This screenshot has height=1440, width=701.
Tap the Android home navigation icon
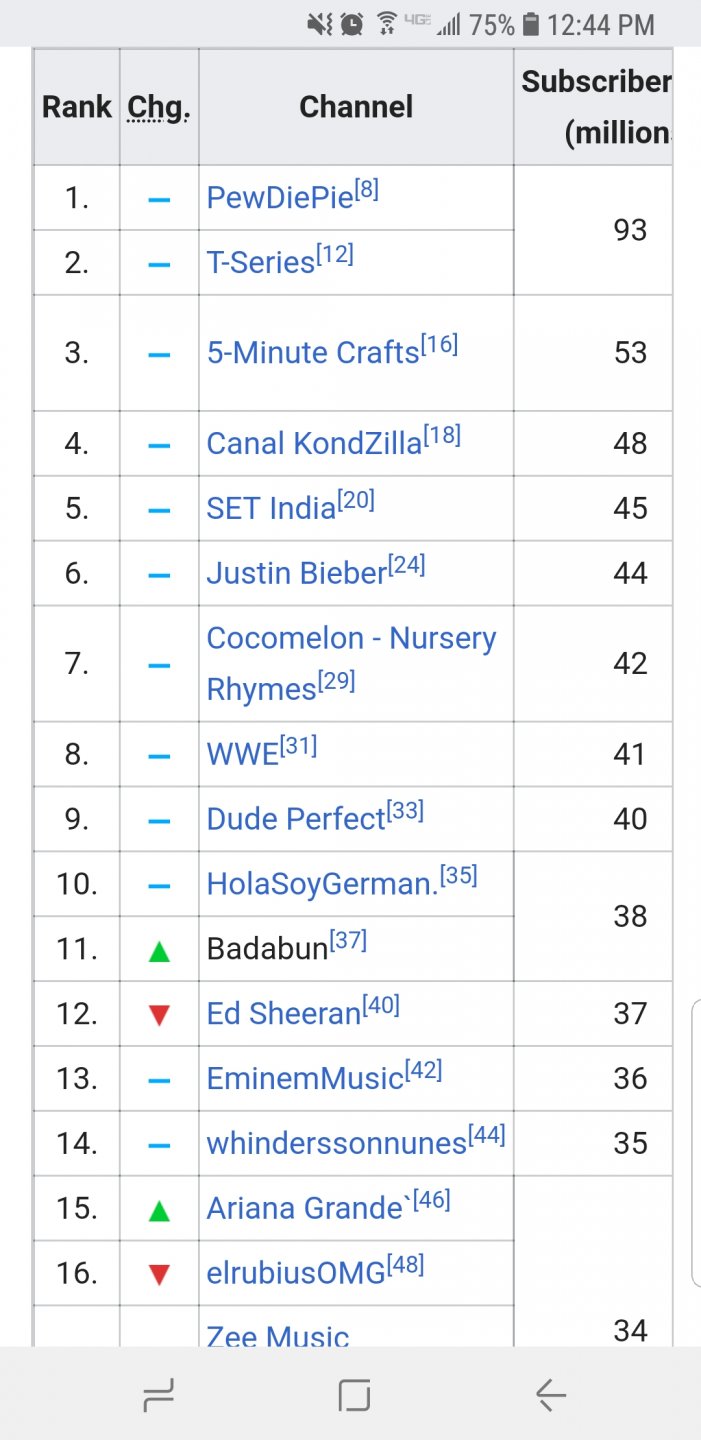pyautogui.click(x=354, y=1394)
